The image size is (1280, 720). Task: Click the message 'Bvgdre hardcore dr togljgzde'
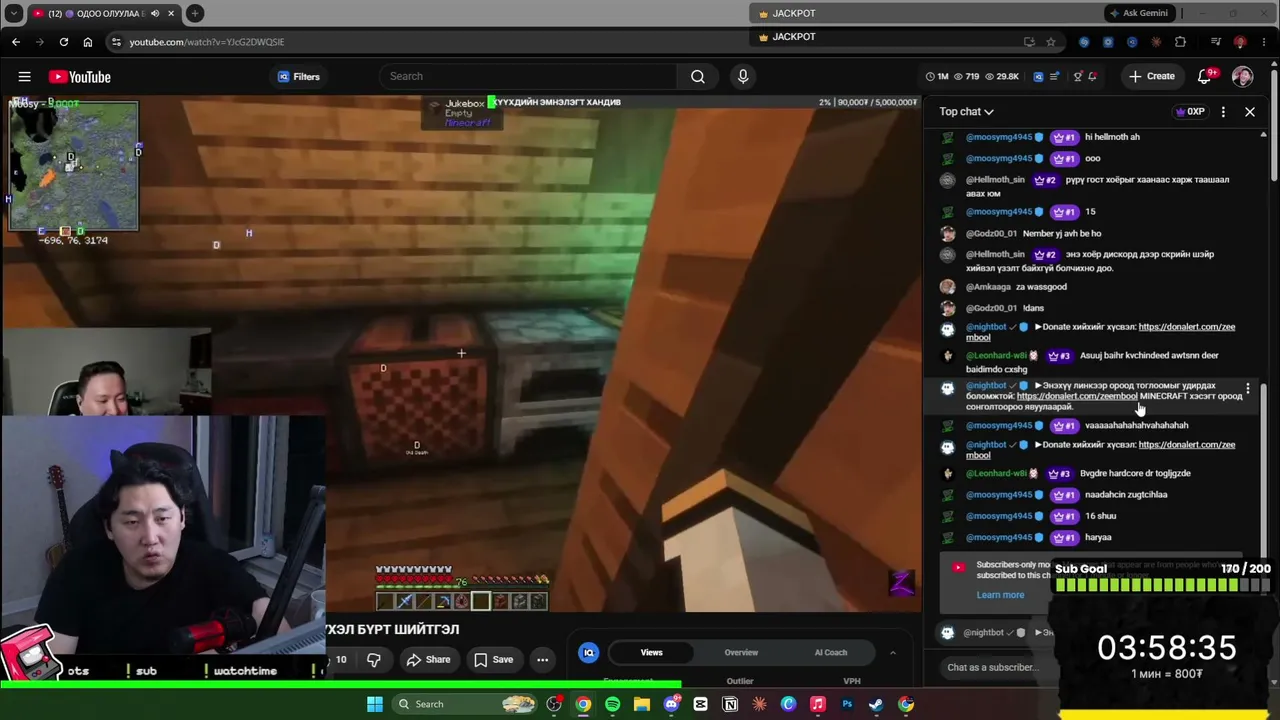(x=1135, y=474)
